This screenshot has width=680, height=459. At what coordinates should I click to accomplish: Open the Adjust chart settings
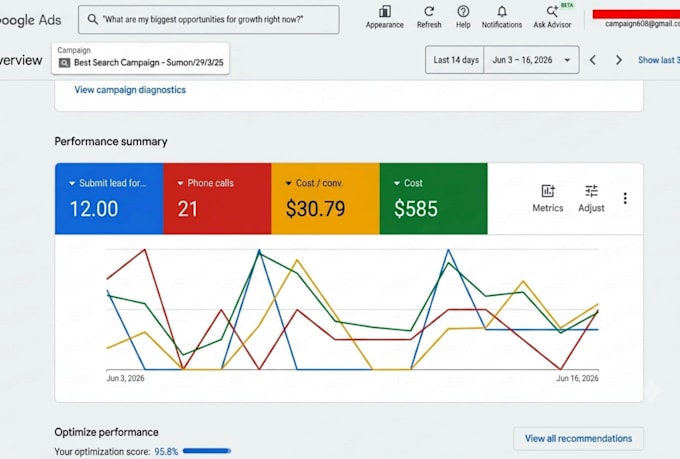(x=591, y=198)
